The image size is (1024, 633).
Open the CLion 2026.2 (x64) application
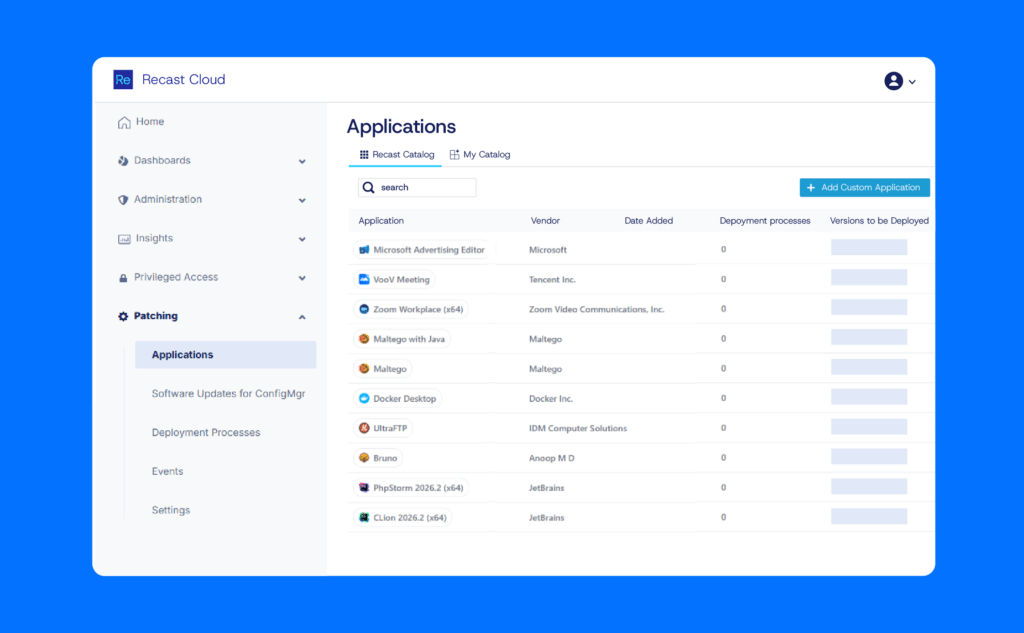click(x=403, y=517)
